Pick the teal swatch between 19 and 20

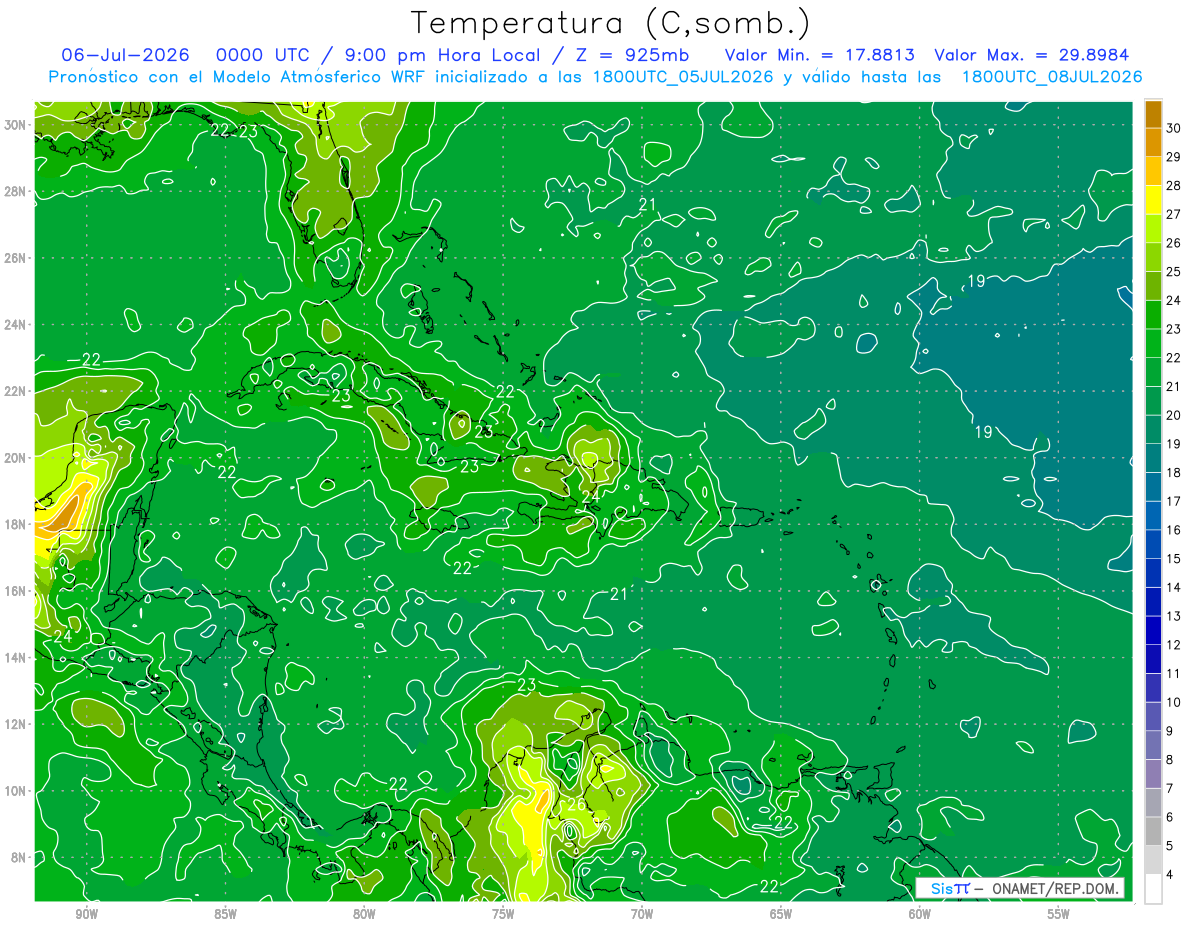coord(1154,430)
